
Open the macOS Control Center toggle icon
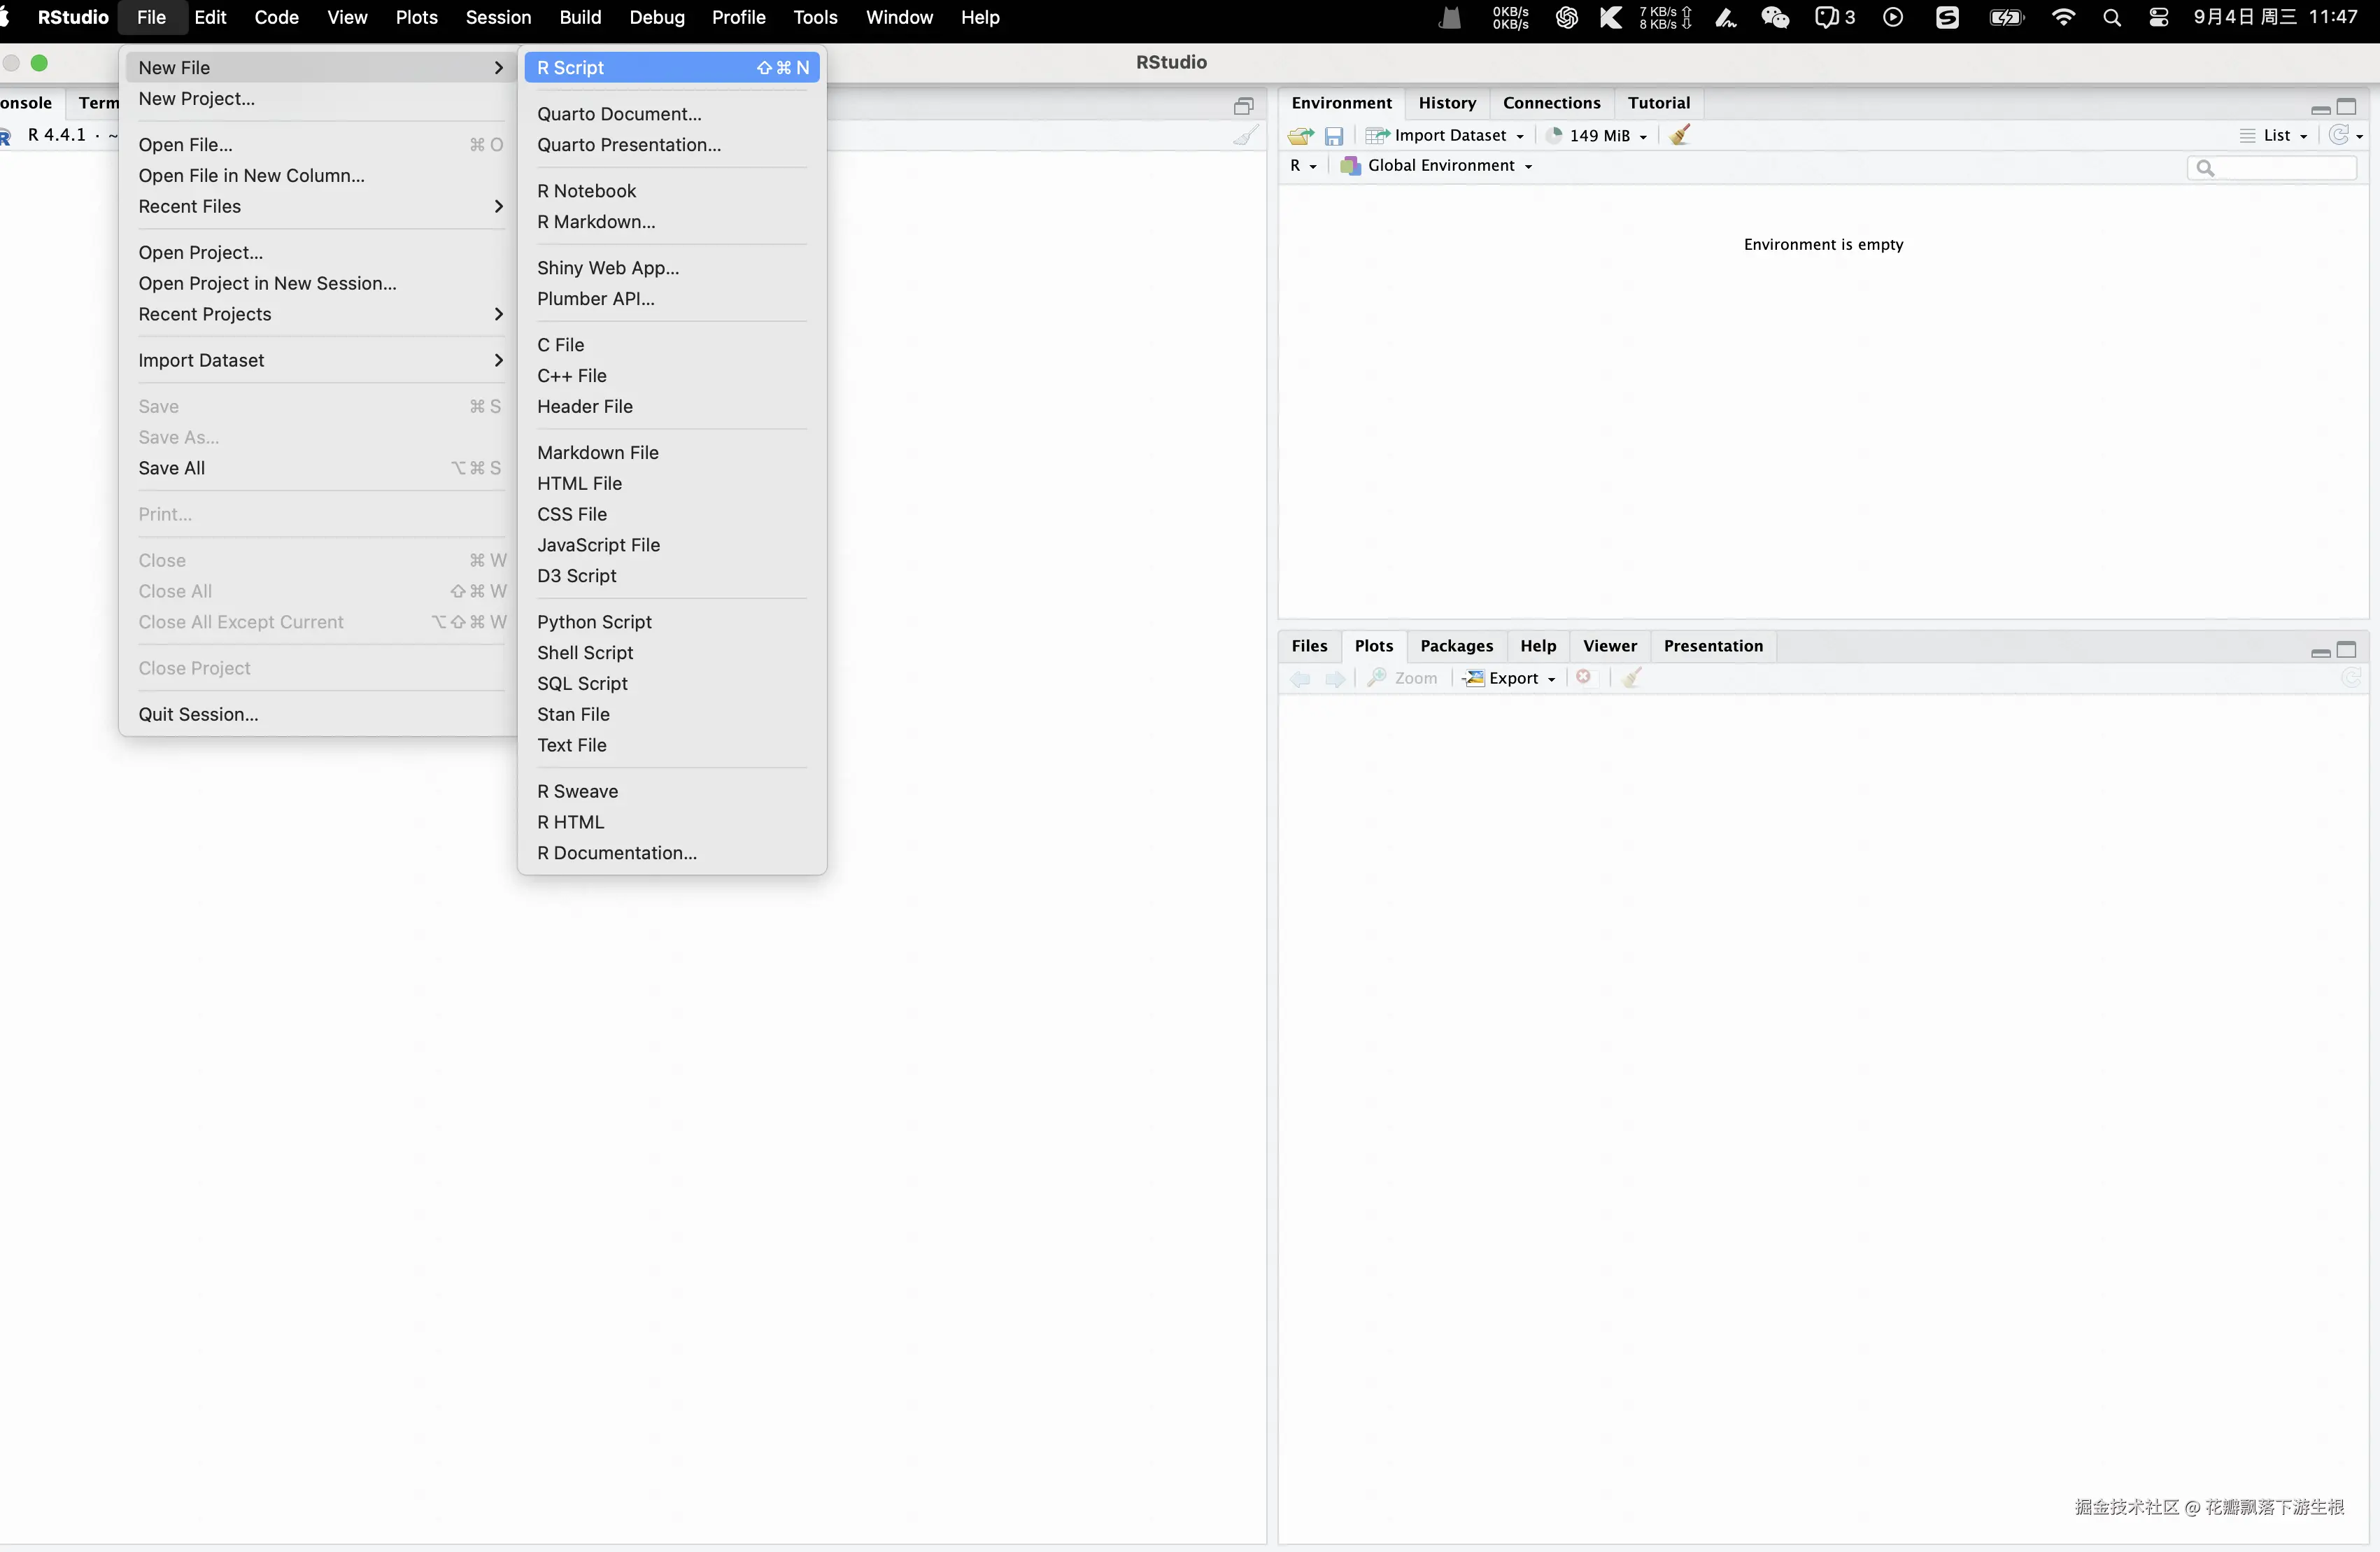pos(2158,17)
